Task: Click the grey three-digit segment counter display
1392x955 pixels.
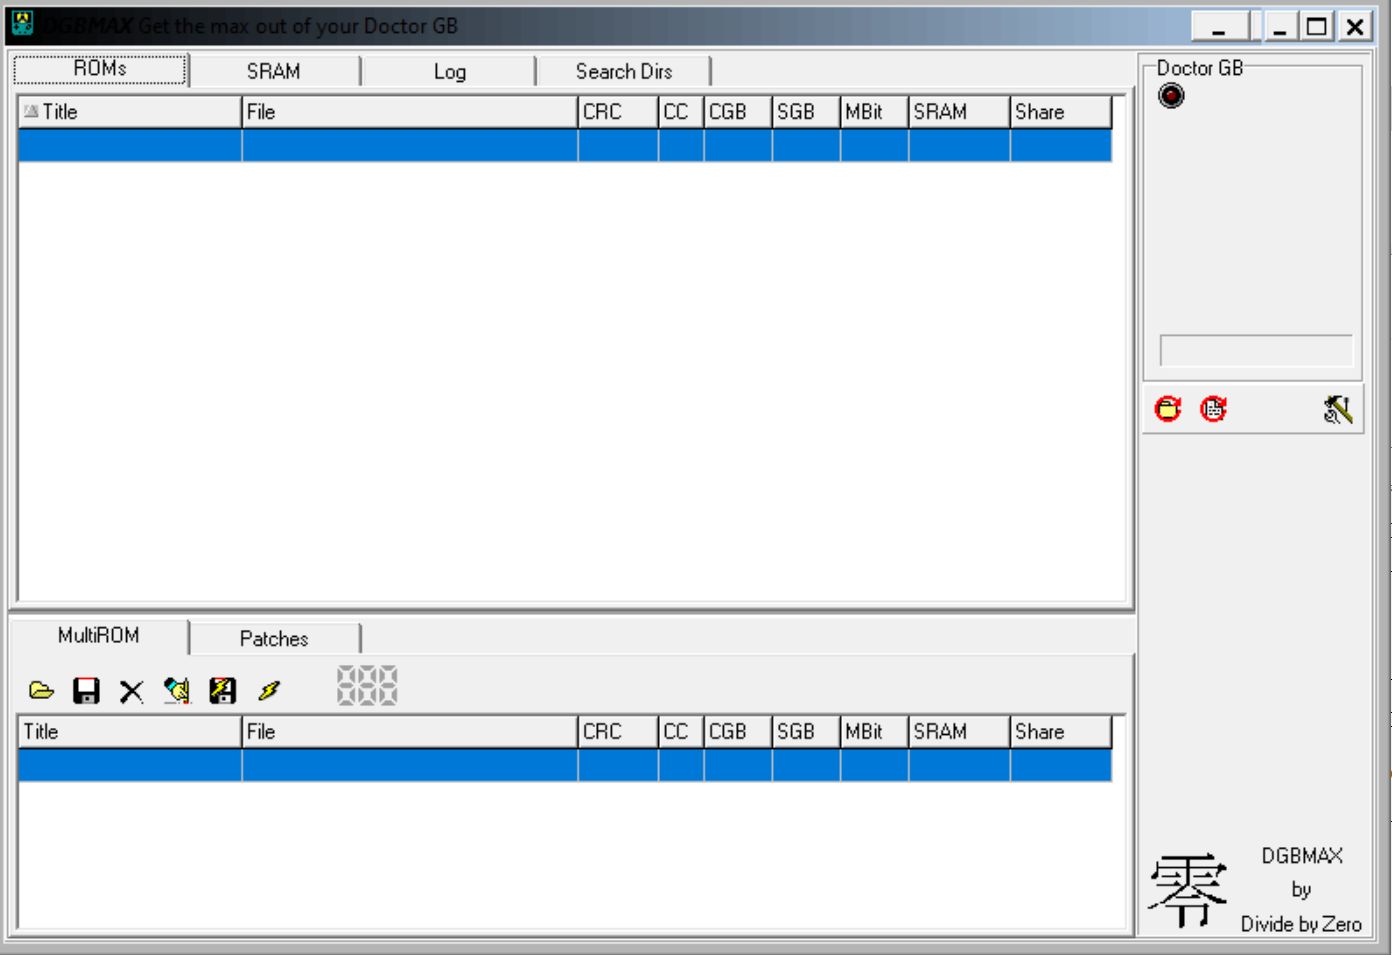Action: [x=367, y=686]
